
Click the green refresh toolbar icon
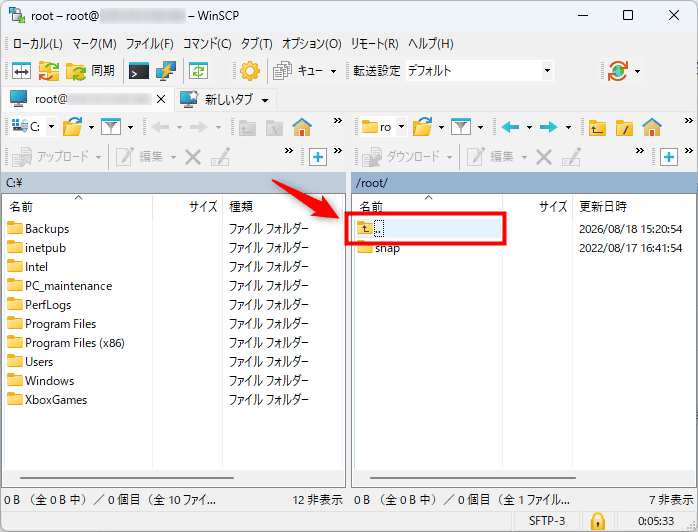[198, 71]
